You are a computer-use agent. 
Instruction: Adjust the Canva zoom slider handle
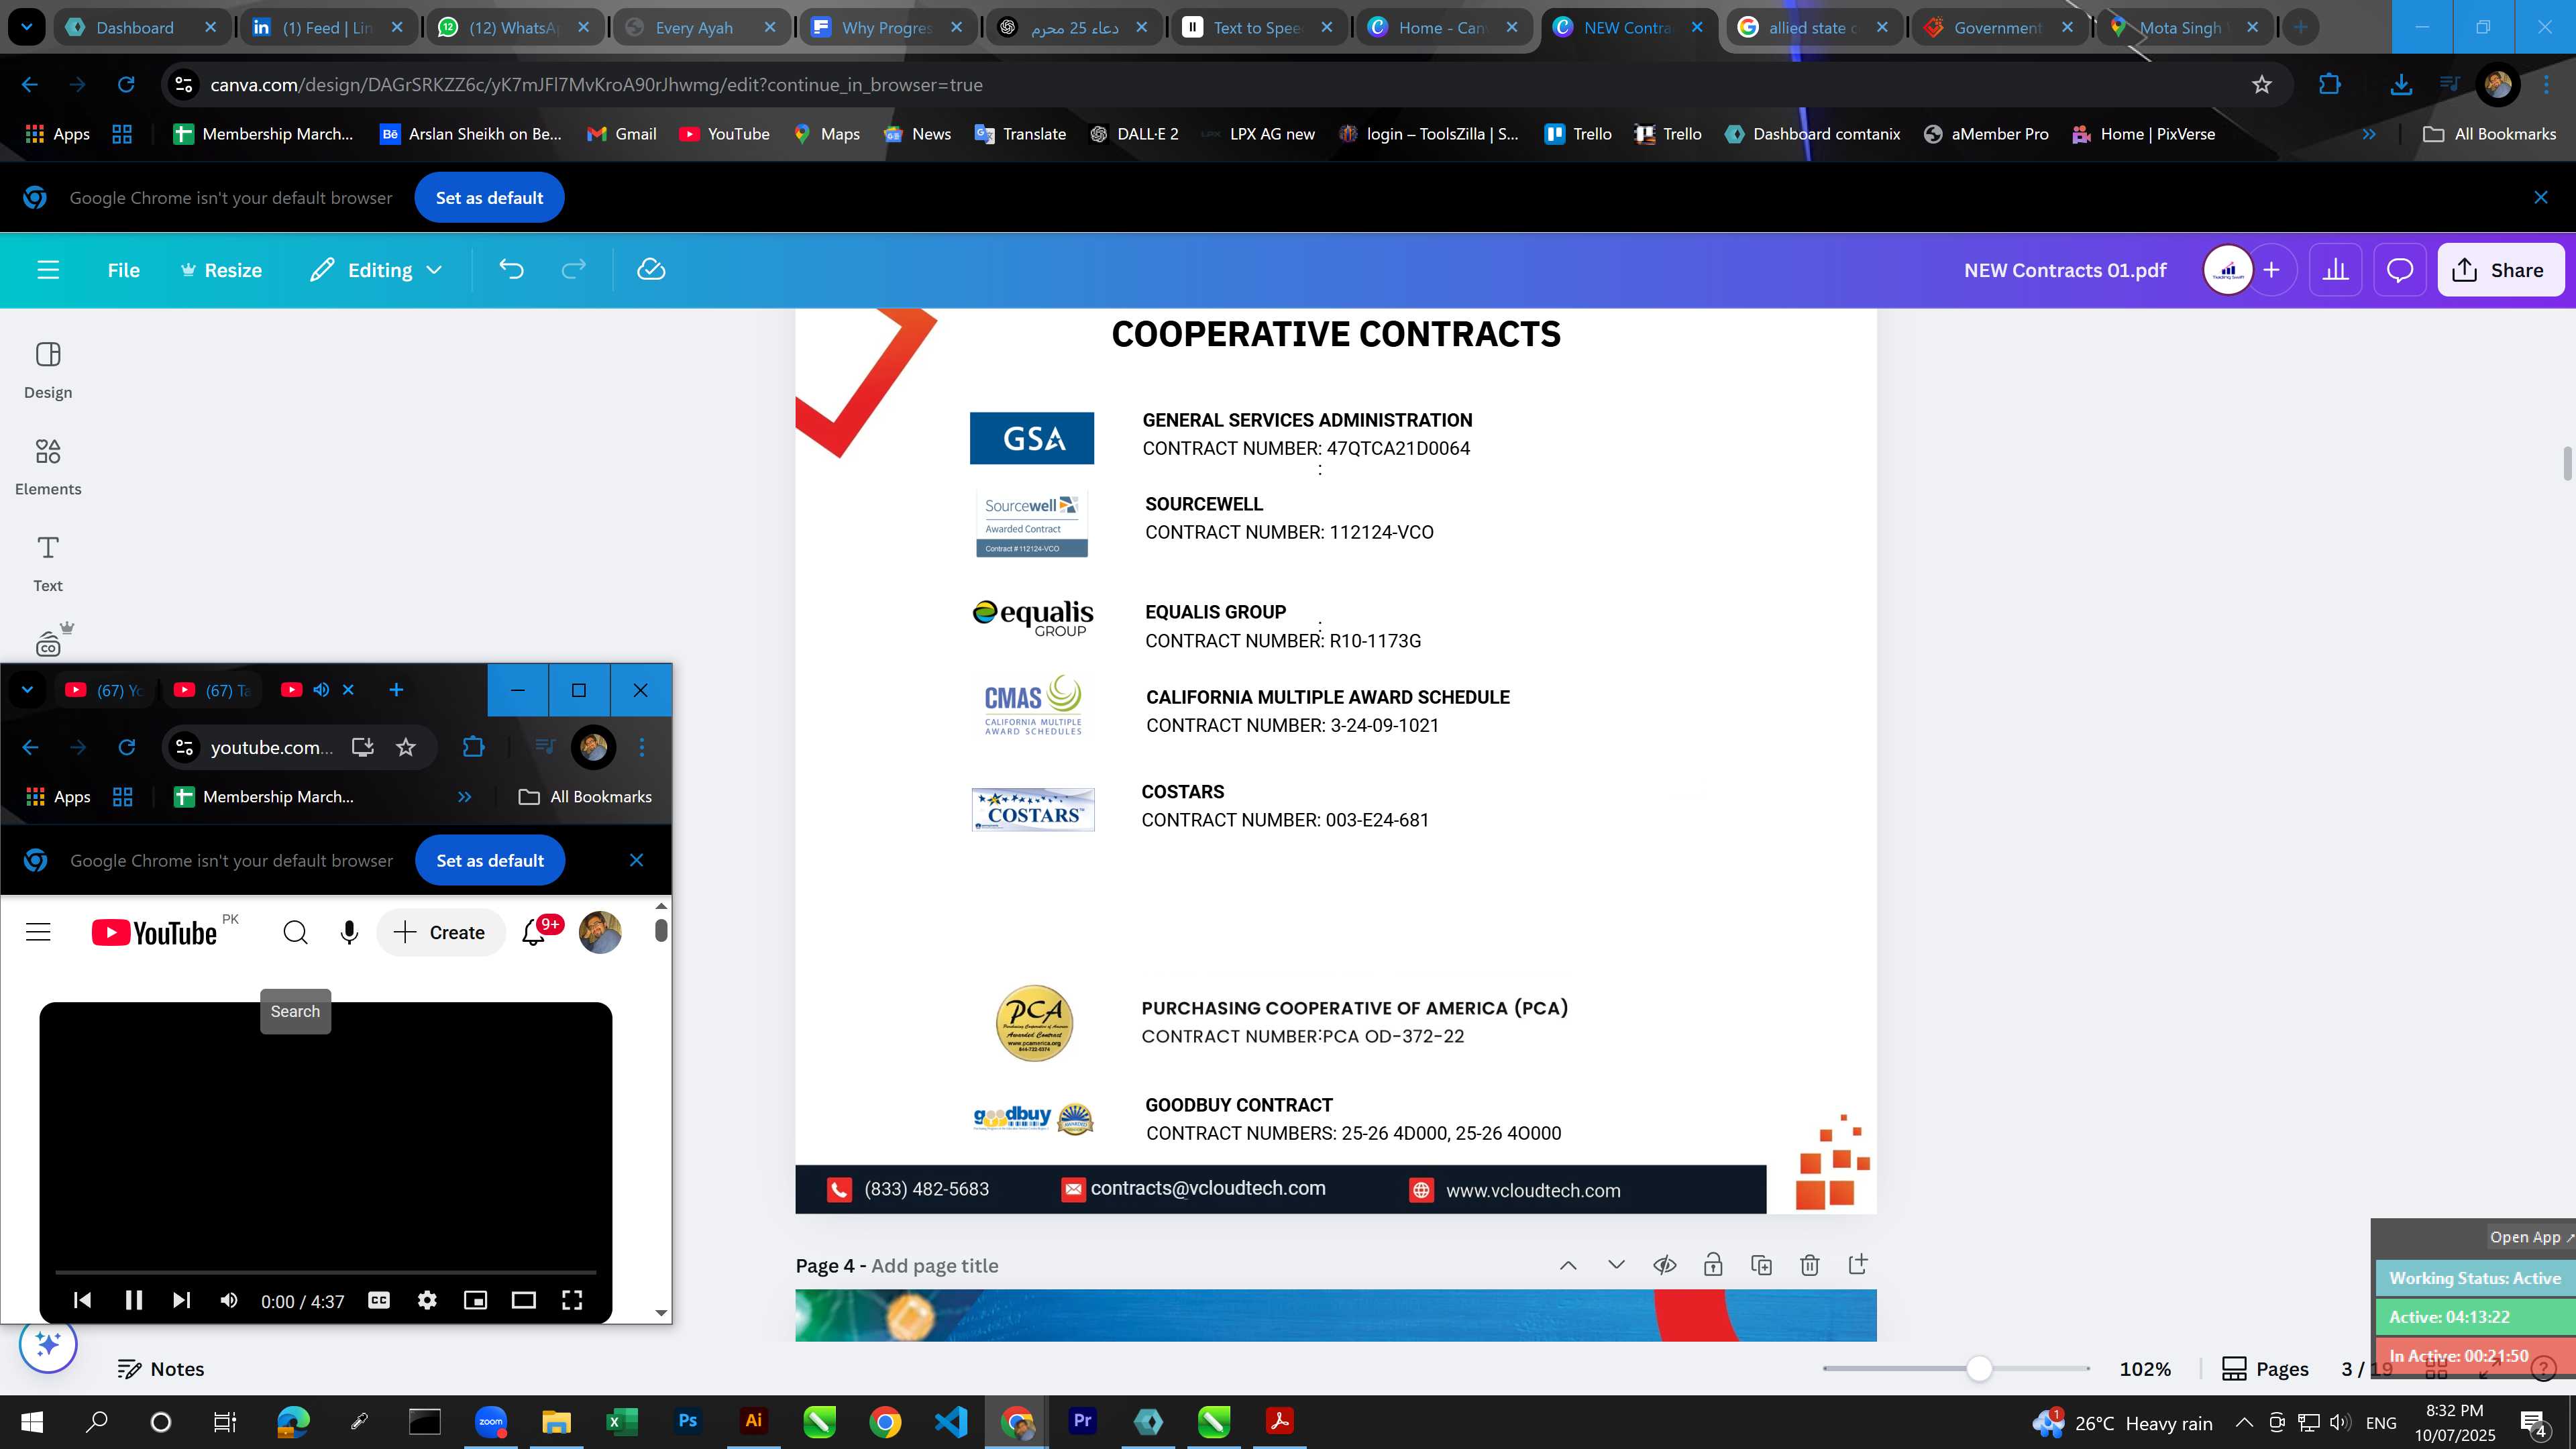[x=1979, y=1369]
